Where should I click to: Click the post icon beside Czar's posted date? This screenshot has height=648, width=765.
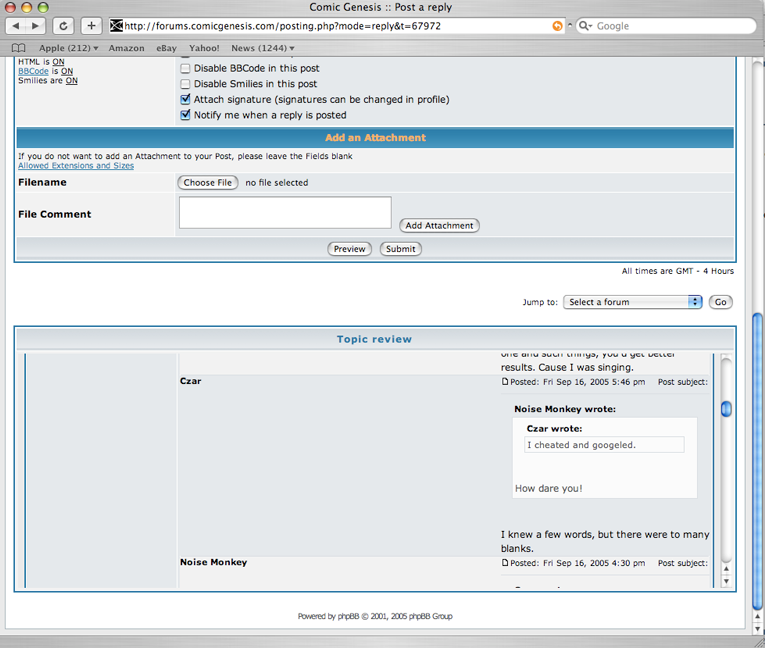pyautogui.click(x=505, y=382)
